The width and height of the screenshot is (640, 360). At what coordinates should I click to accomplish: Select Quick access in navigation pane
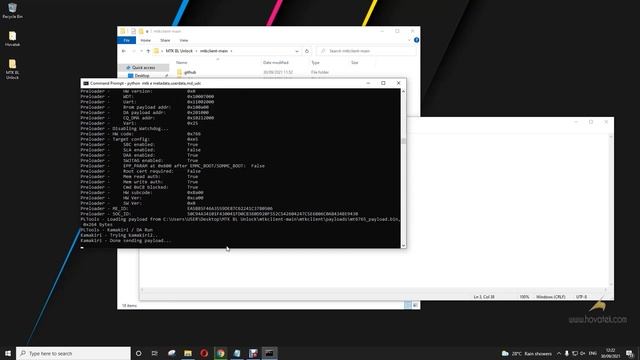pos(143,67)
